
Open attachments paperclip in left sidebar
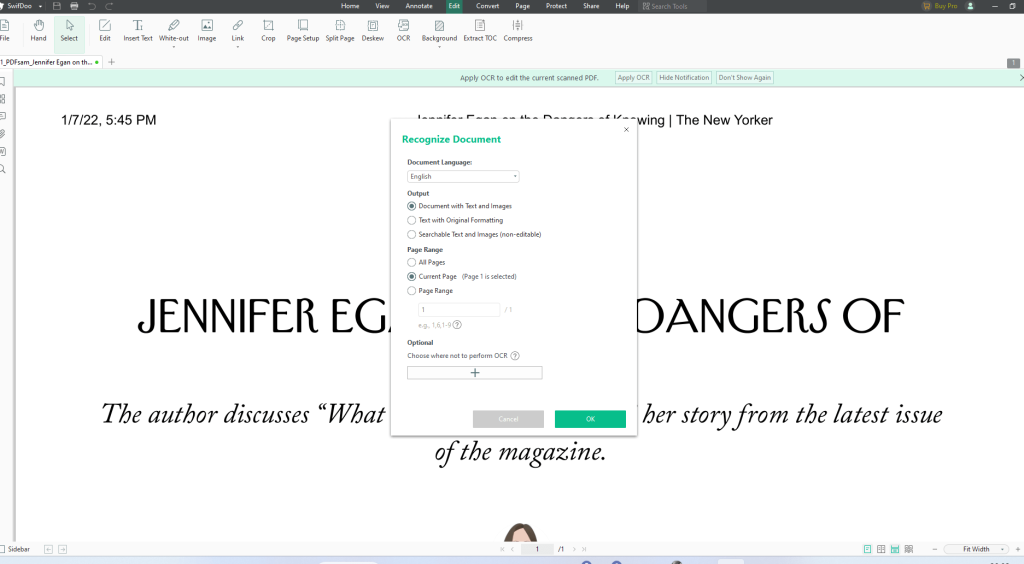tap(3, 134)
